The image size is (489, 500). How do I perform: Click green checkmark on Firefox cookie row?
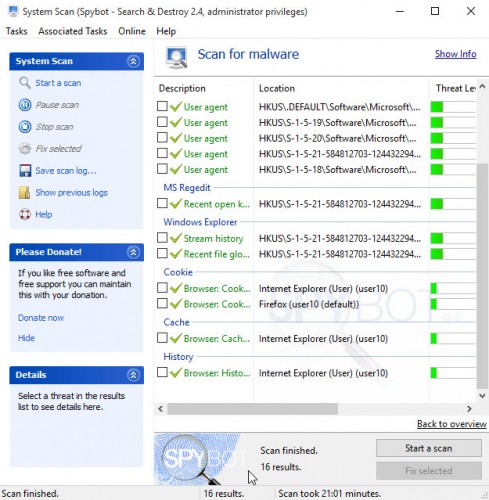pyautogui.click(x=176, y=304)
